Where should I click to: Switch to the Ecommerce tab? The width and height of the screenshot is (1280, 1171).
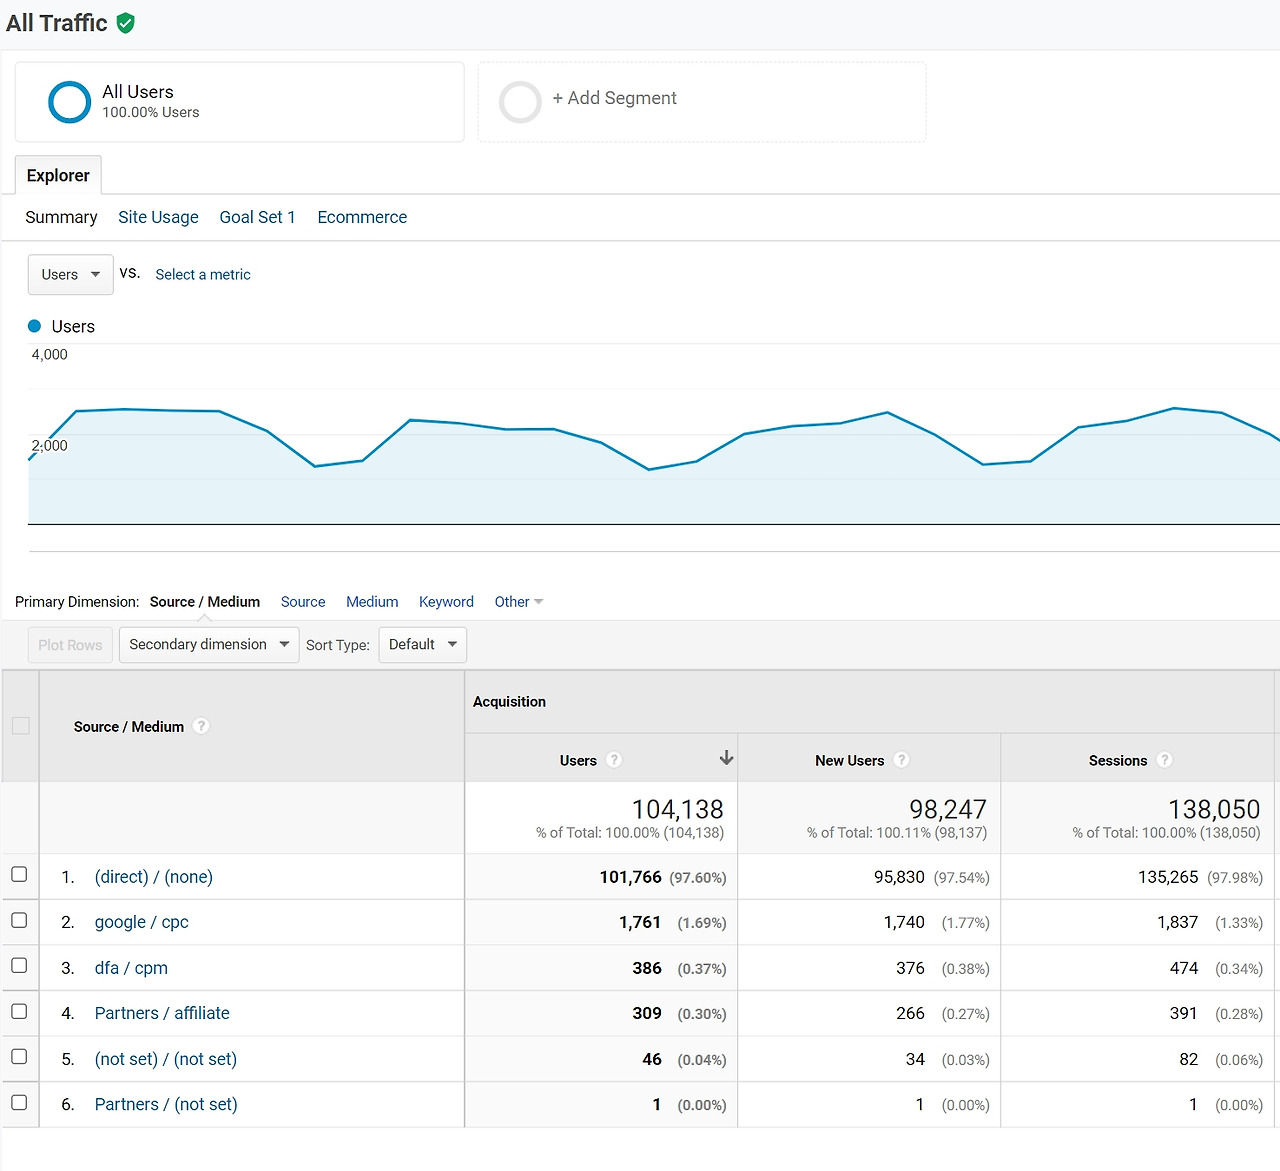[x=362, y=217]
